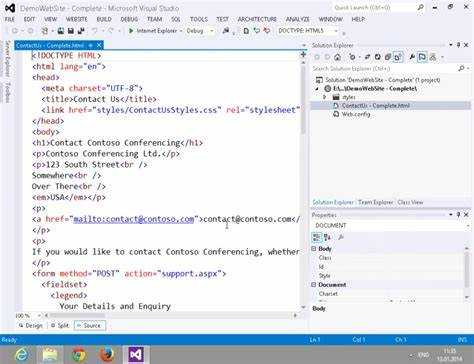Click Home icon in Solution Explorer

pos(337,57)
